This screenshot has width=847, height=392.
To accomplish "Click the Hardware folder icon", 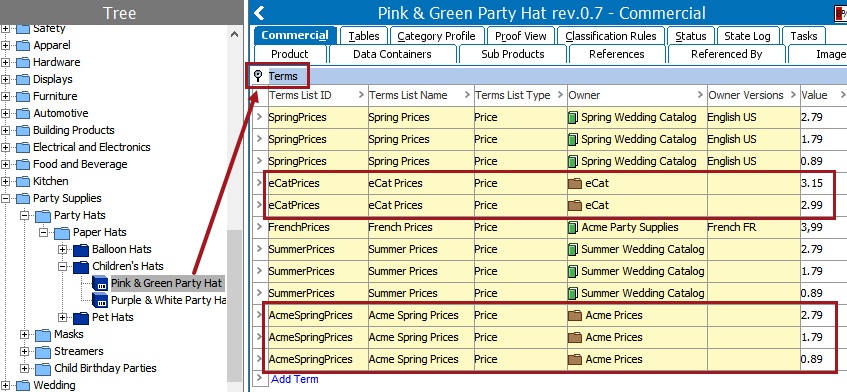I will [x=23, y=63].
